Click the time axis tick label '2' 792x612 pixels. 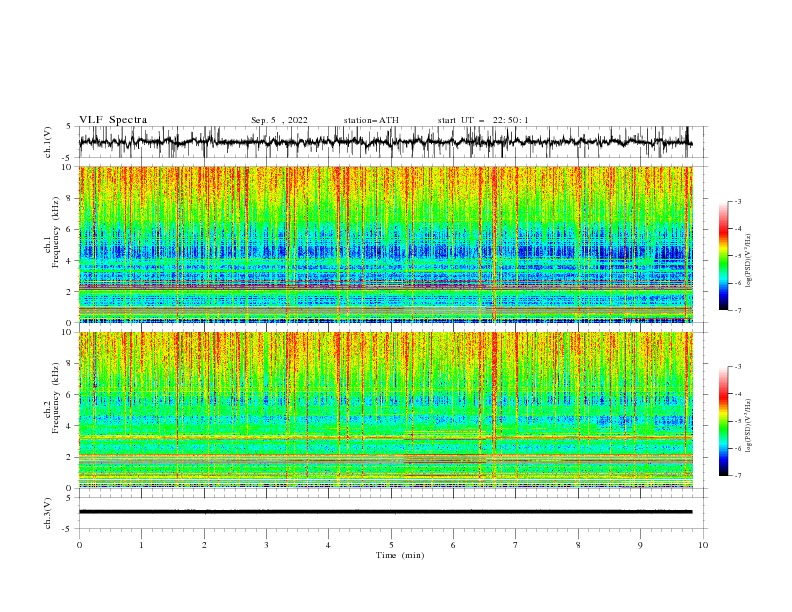204,545
